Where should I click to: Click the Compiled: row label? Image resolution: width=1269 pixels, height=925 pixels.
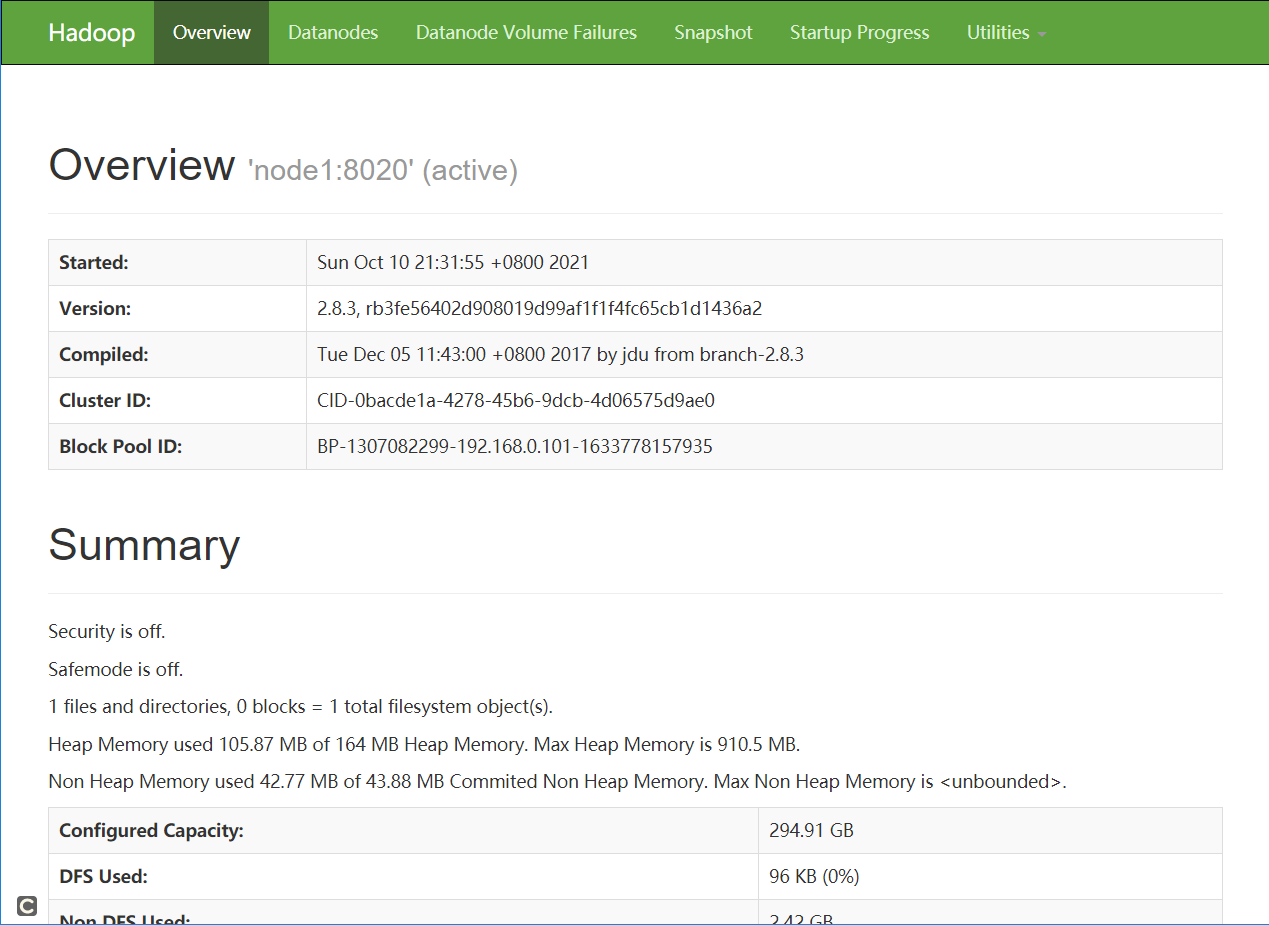coord(104,355)
